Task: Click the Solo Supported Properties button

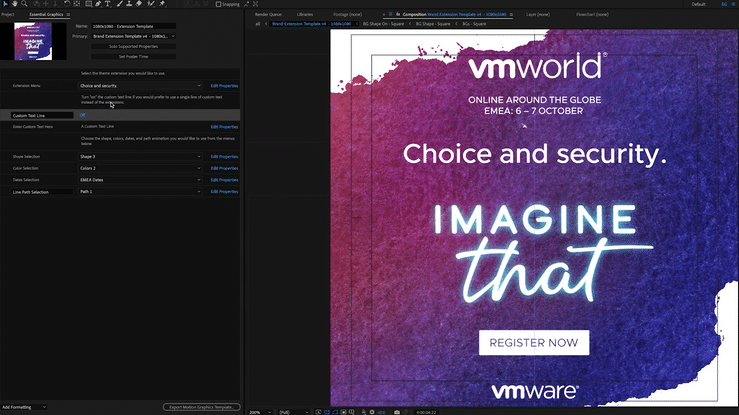Action: coord(133,47)
